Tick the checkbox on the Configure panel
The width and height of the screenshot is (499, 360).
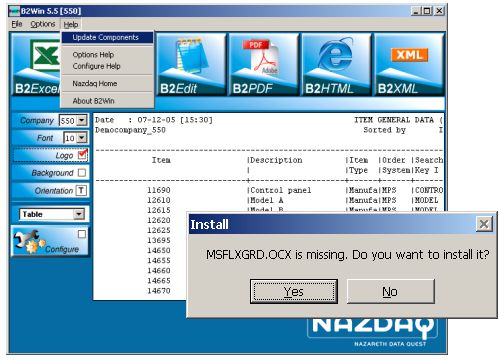[x=82, y=234]
